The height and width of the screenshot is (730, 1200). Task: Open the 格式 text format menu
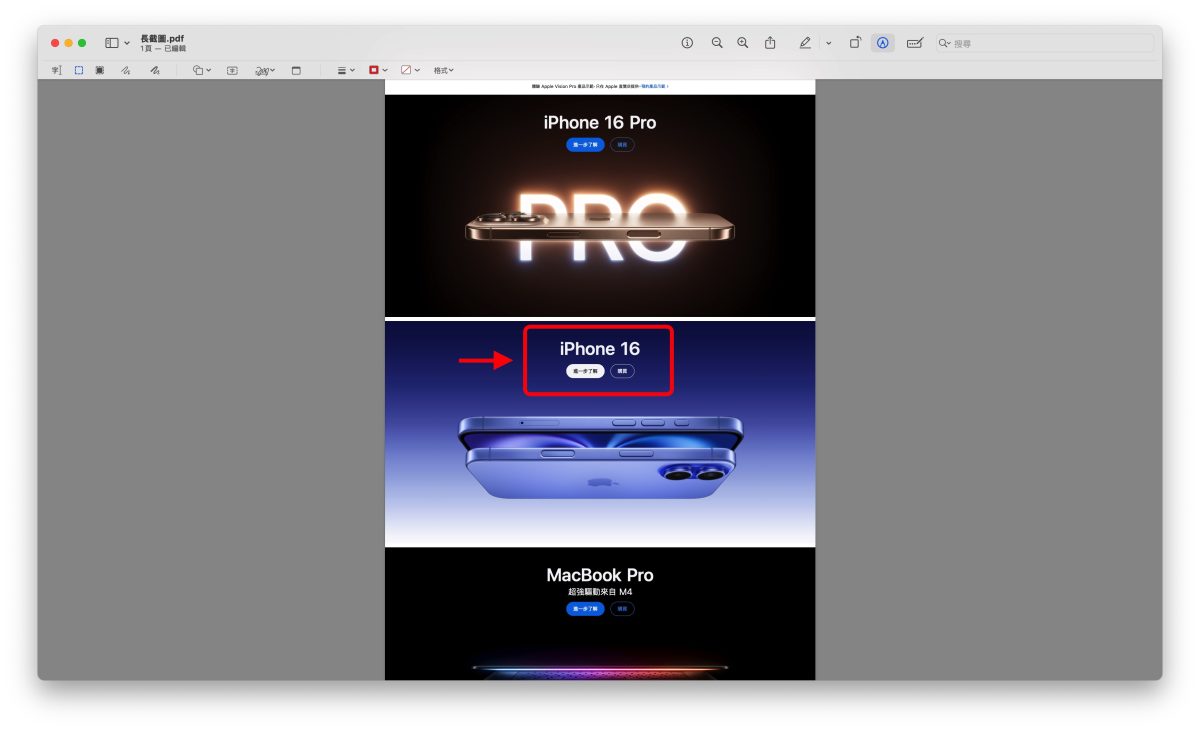(x=443, y=70)
